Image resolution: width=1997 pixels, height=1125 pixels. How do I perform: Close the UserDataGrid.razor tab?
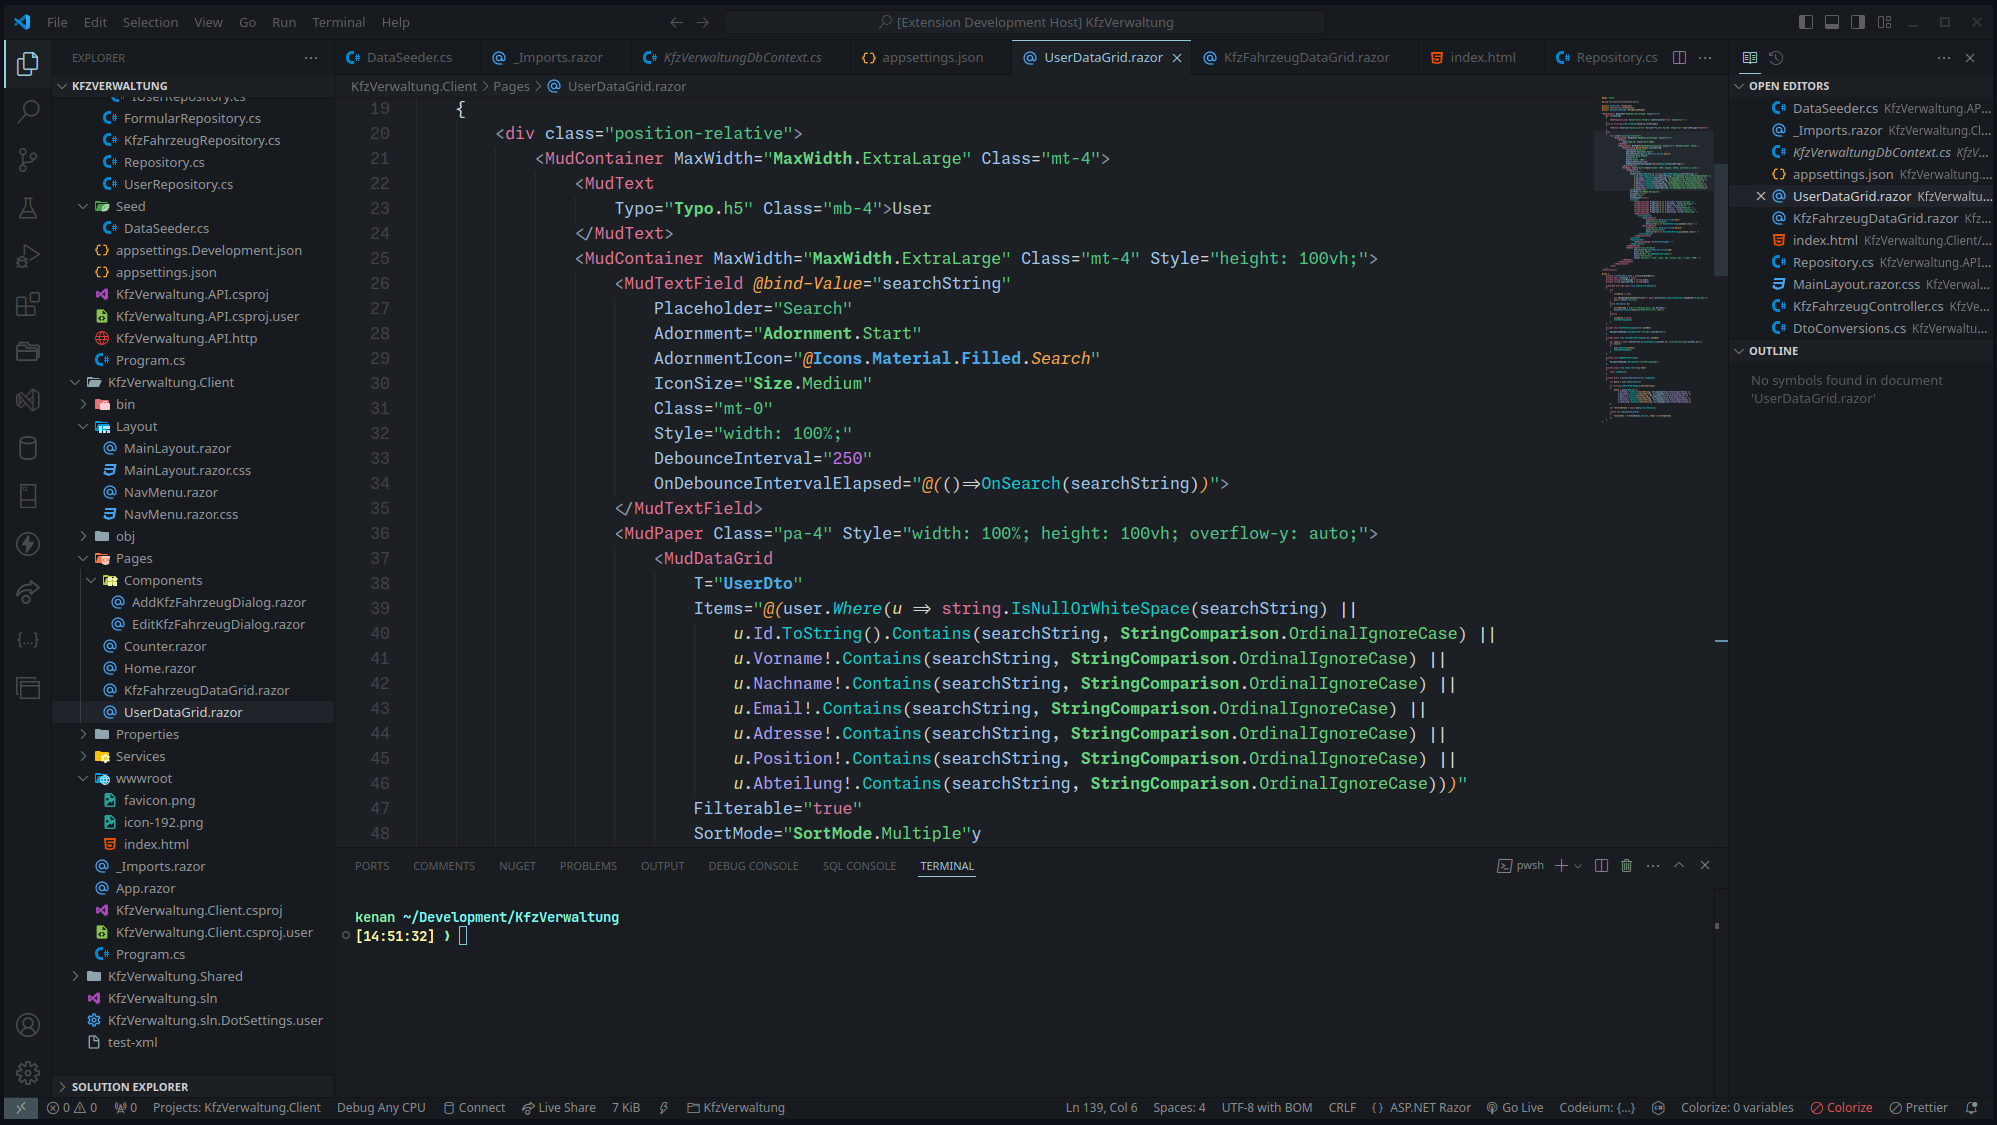tap(1177, 58)
